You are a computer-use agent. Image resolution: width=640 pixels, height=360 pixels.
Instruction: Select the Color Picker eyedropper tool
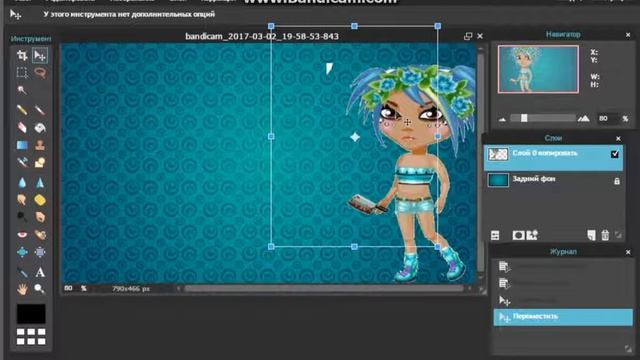[x=22, y=272]
